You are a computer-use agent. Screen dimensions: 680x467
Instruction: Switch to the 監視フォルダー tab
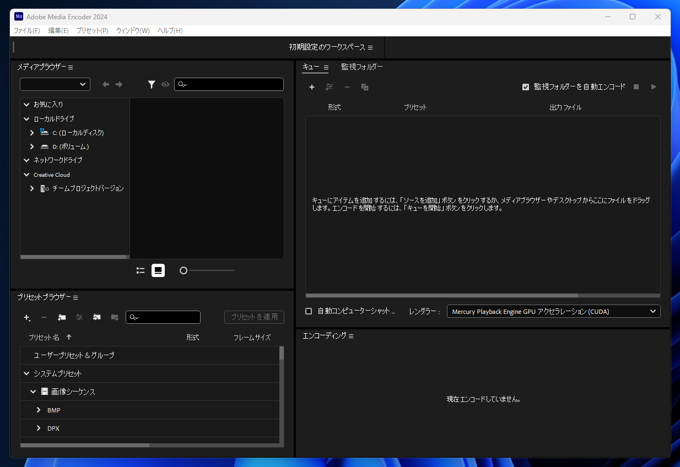click(x=362, y=67)
